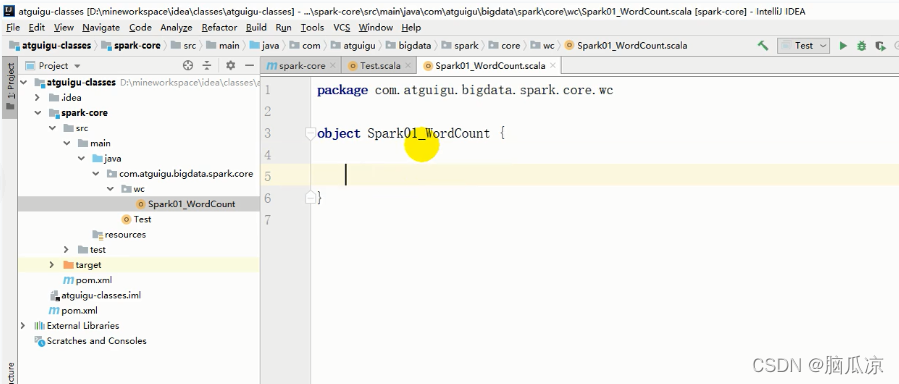Open the Refactor menu
899x384 pixels.
coord(219,28)
